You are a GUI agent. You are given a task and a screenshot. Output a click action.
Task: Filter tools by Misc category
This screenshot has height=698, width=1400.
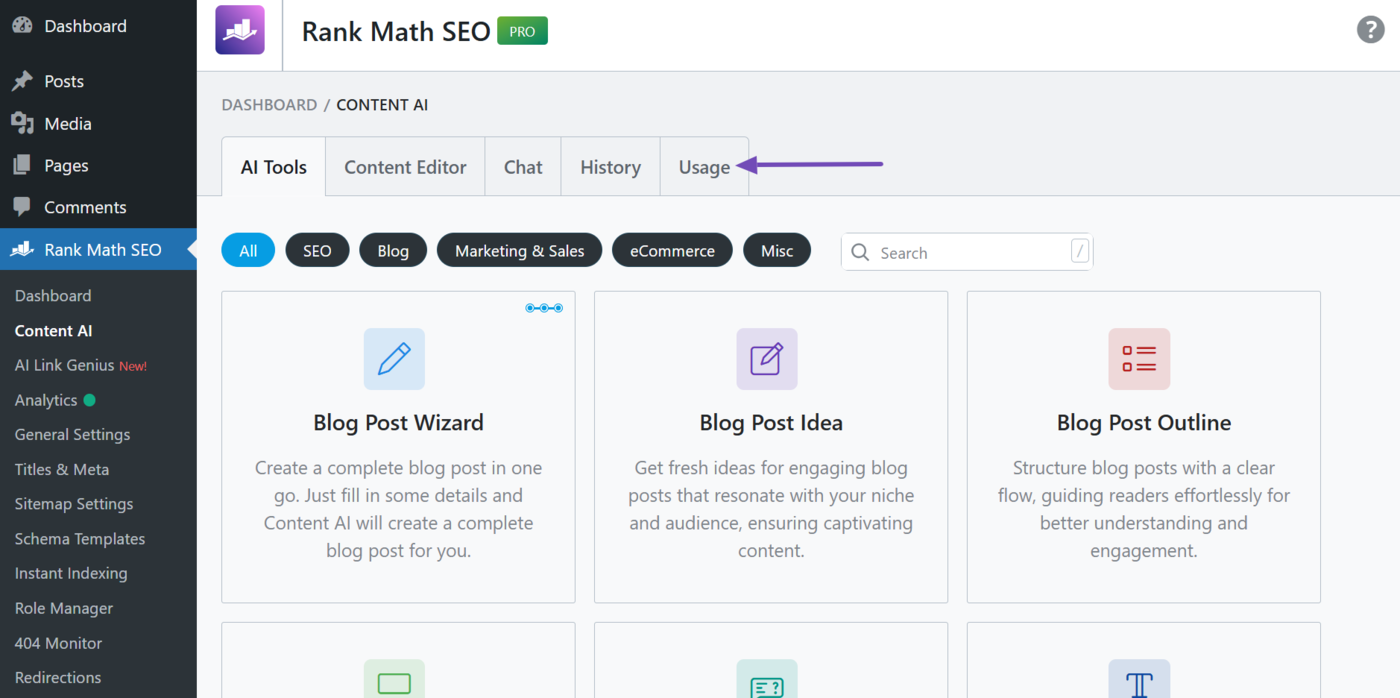click(x=777, y=250)
